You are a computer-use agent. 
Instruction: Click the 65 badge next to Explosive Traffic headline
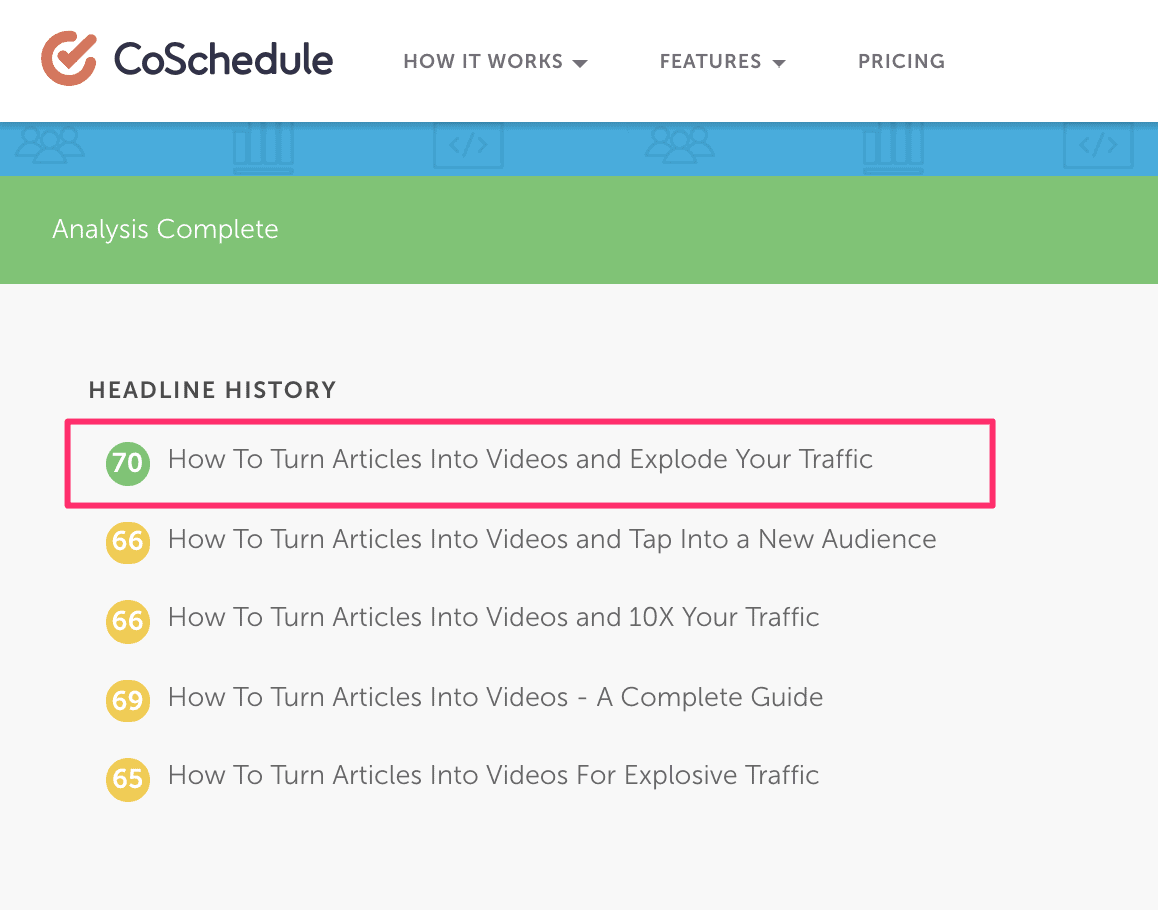(x=127, y=779)
